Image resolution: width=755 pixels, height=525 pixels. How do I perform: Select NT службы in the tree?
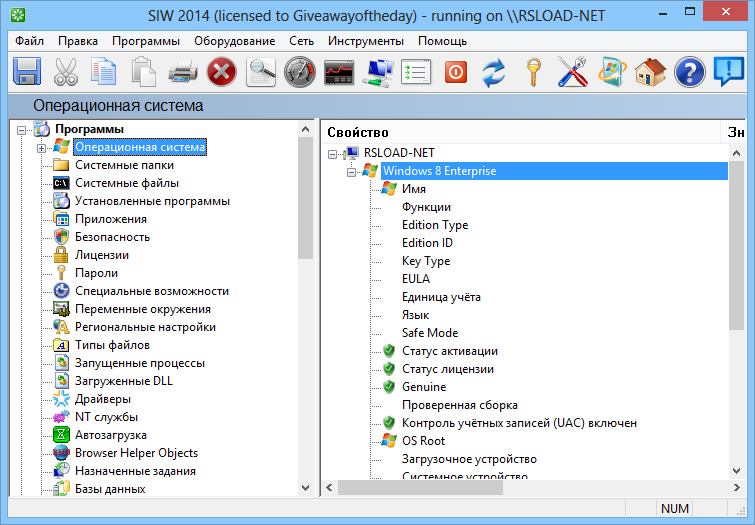[106, 417]
